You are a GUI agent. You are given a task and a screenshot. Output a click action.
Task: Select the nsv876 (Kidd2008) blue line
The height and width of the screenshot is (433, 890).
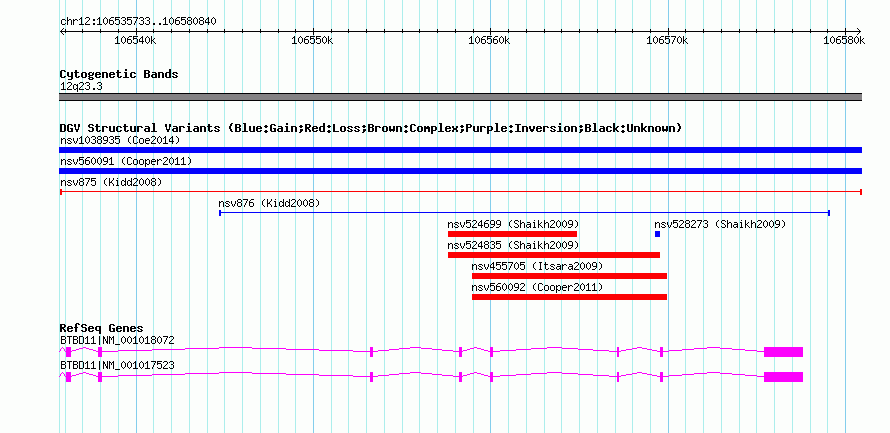coord(524,213)
